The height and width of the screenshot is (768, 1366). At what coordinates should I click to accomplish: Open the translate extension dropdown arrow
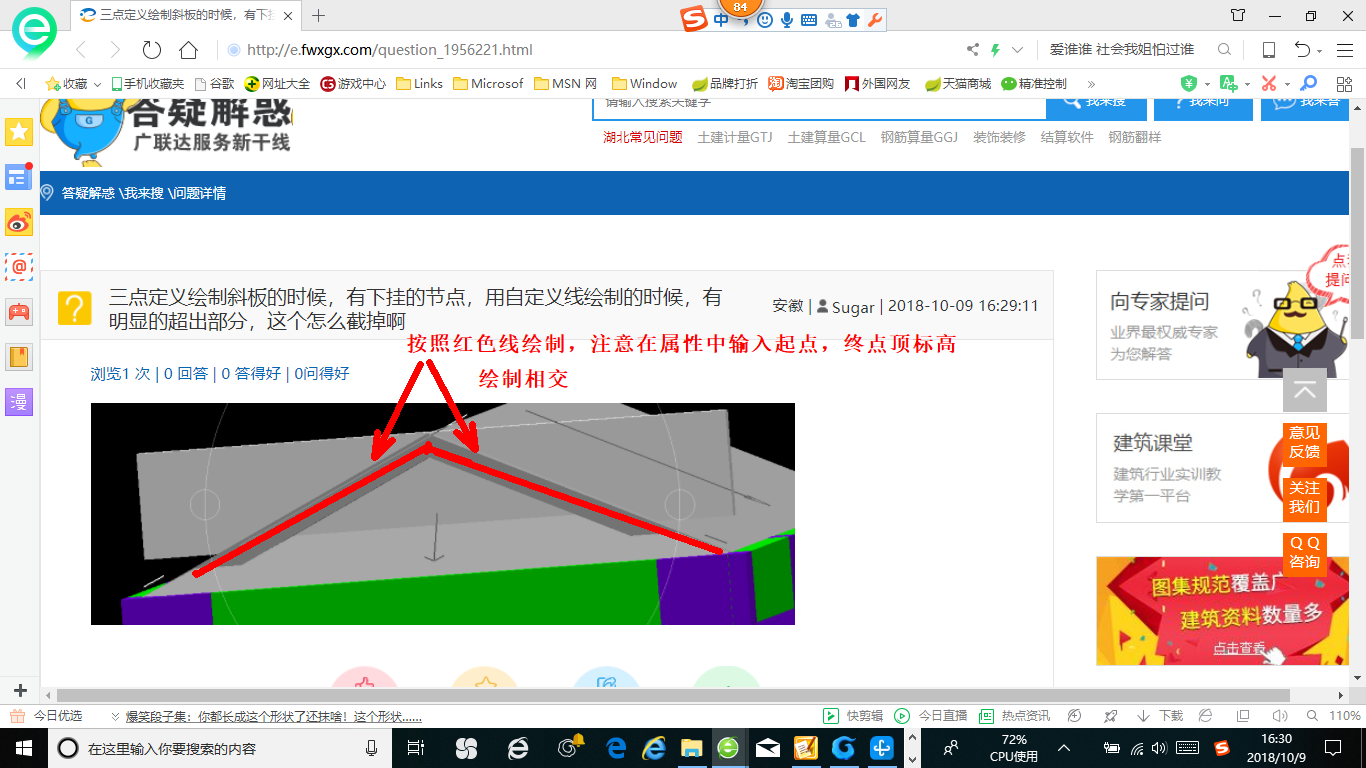coord(1247,85)
